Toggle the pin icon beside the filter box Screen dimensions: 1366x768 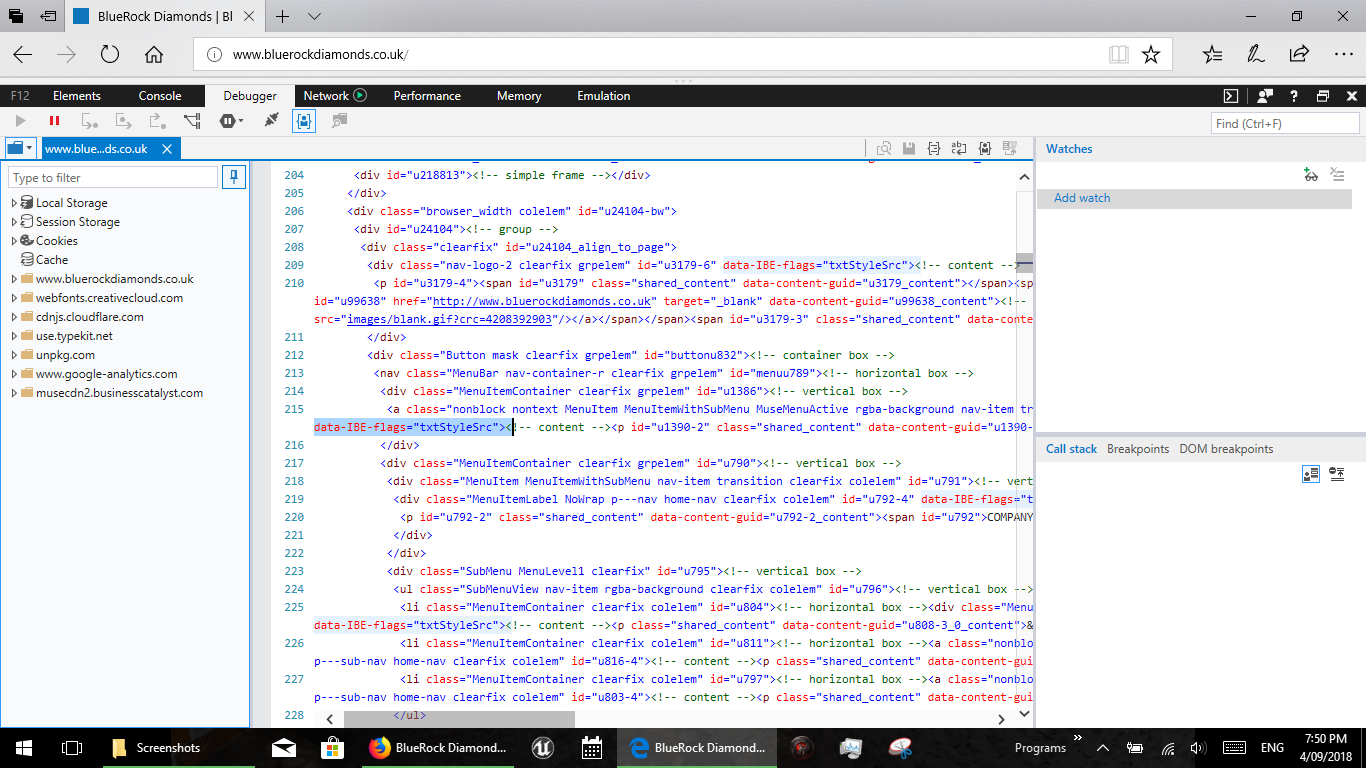point(234,177)
